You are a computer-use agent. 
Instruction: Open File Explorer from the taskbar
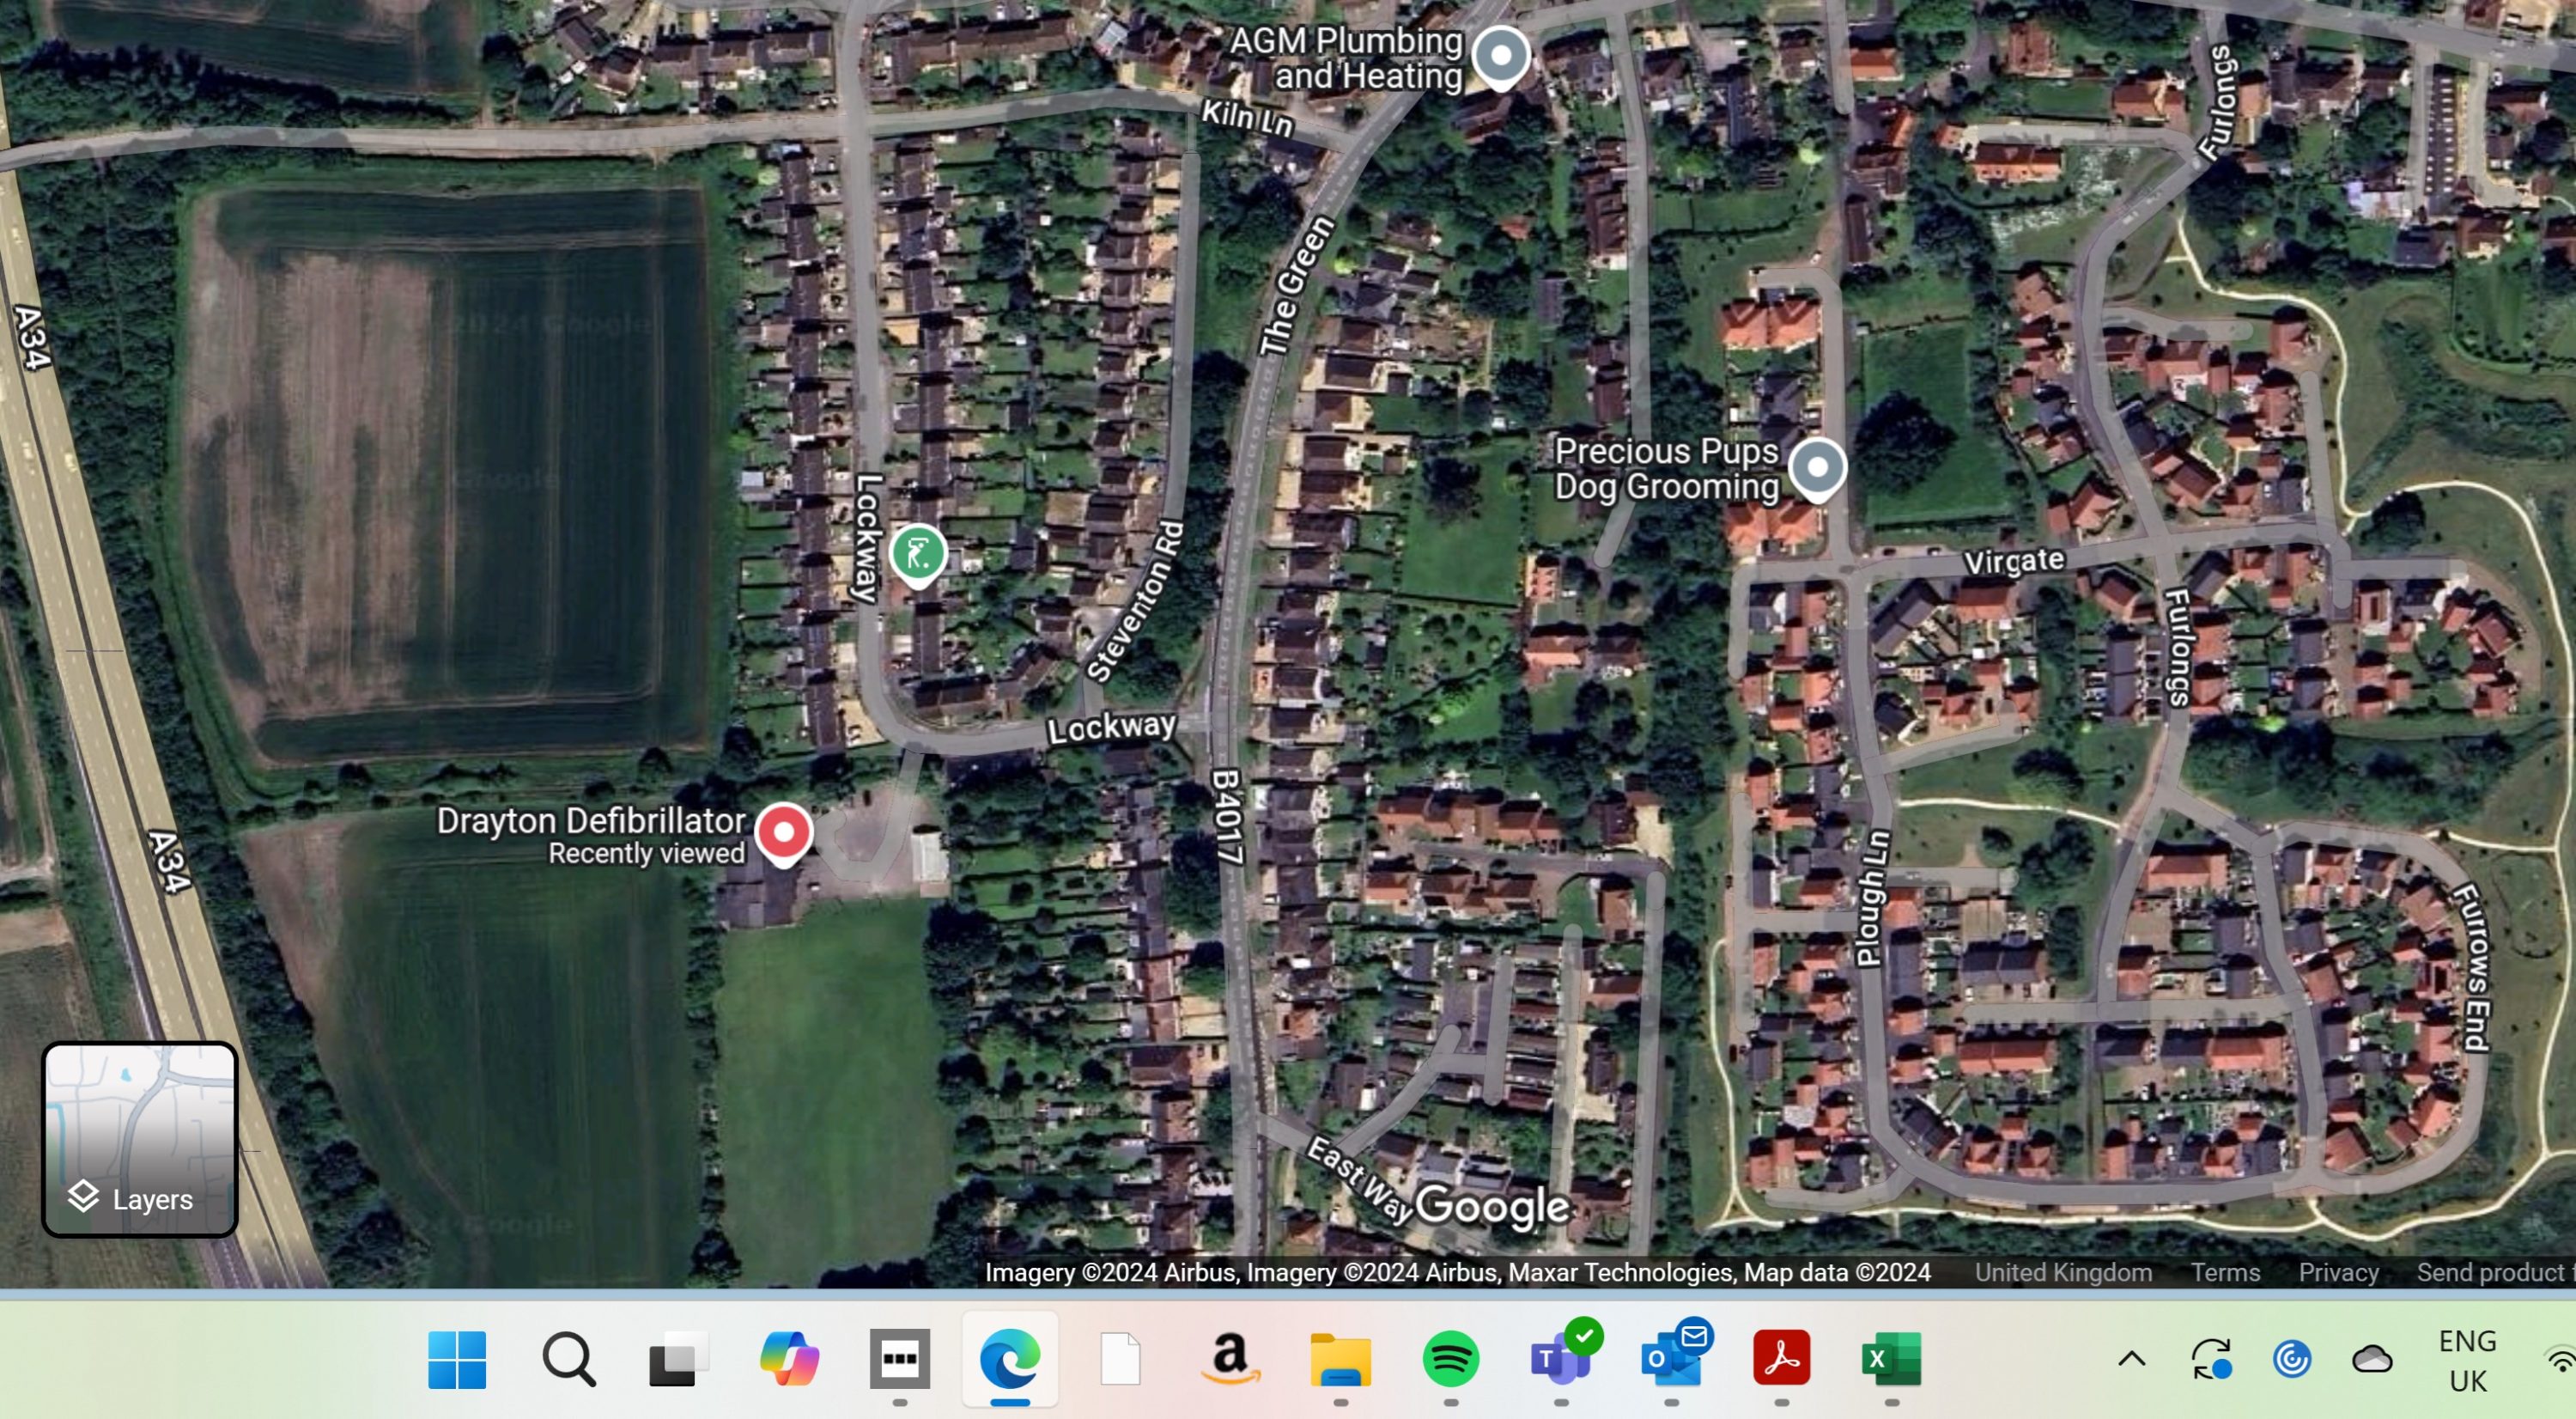(x=1340, y=1359)
